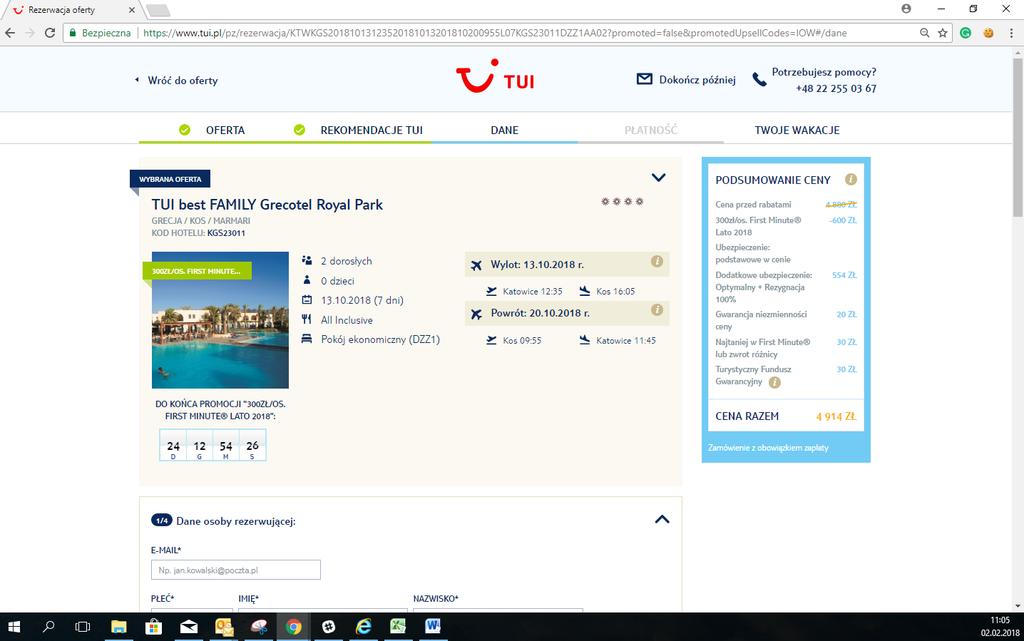This screenshot has height=641, width=1024.
Task: Open info icon beside Podsumowanie ceny
Action: pos(850,179)
